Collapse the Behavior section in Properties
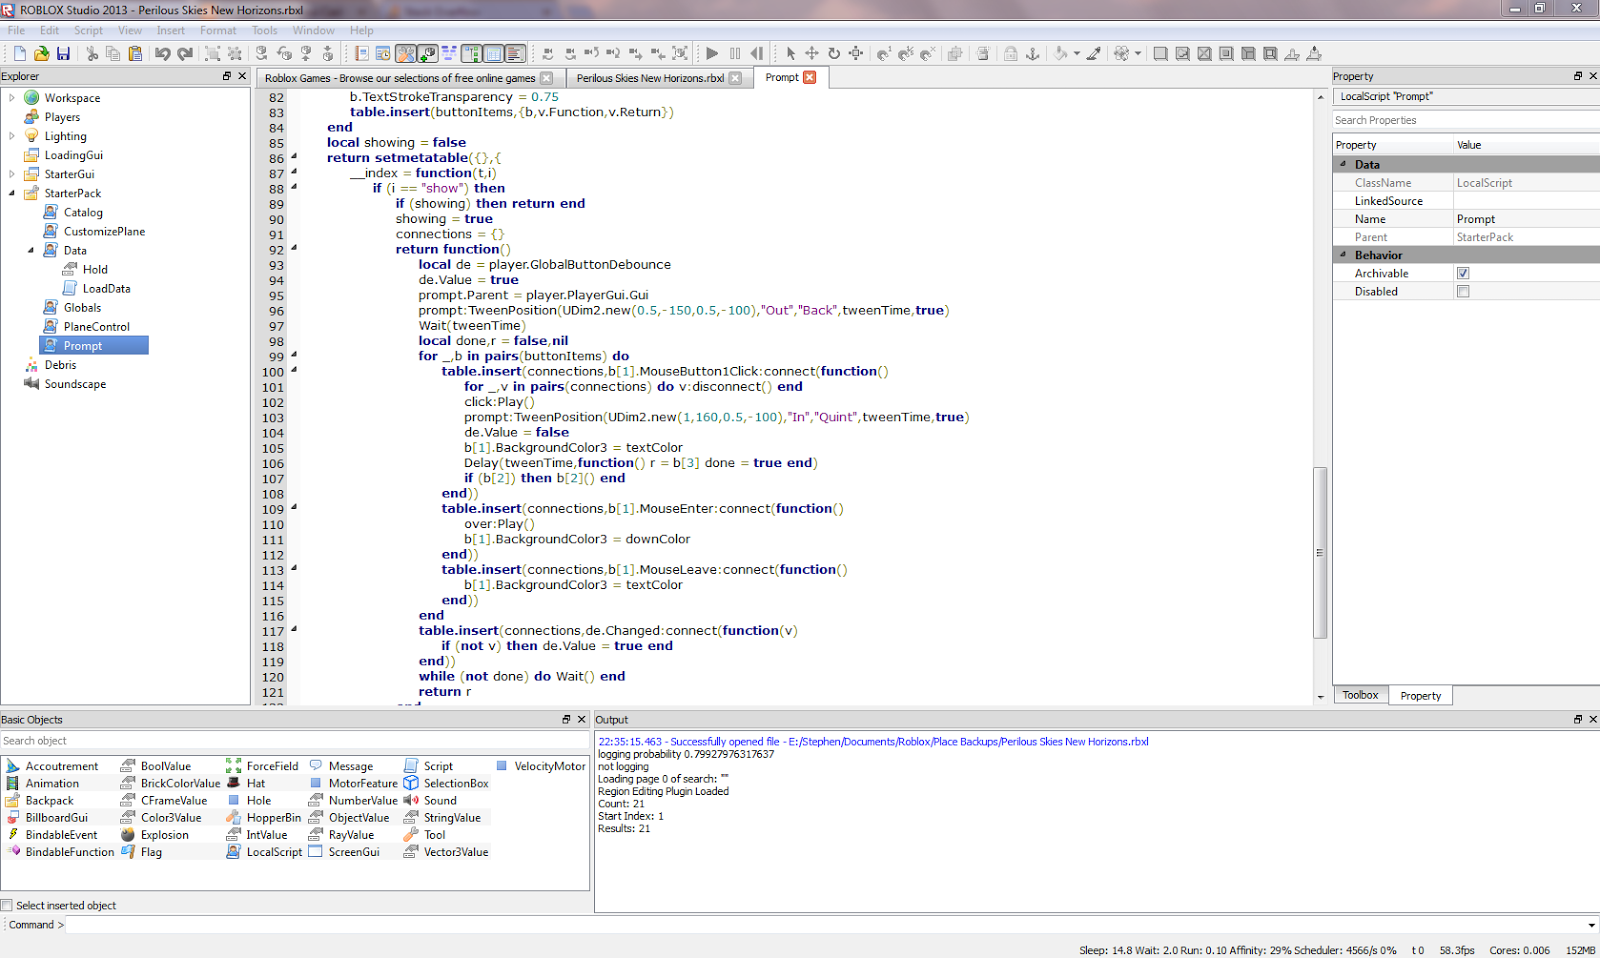 [x=1343, y=255]
